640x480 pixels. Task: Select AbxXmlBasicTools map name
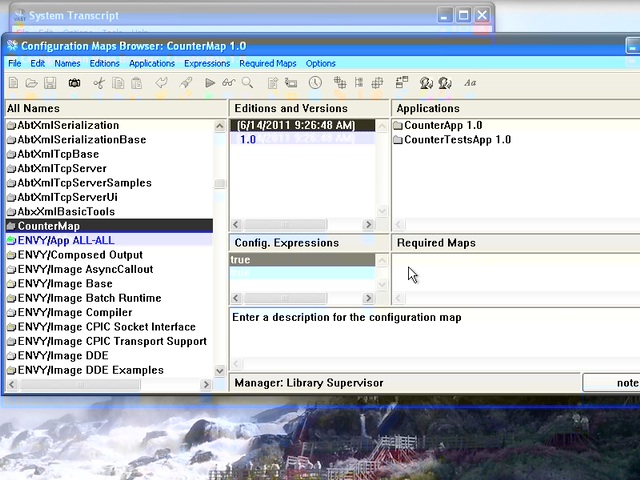coord(109,211)
